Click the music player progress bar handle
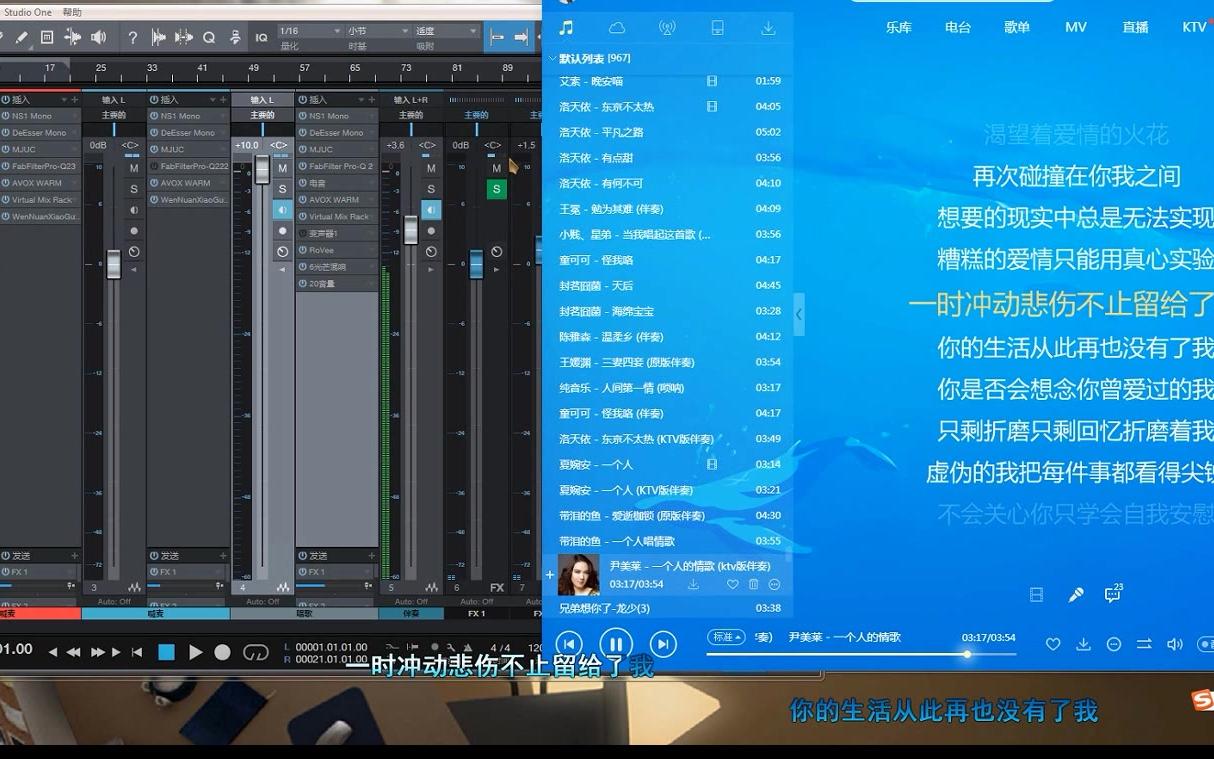Viewport: 1214px width, 759px height. tap(967, 654)
